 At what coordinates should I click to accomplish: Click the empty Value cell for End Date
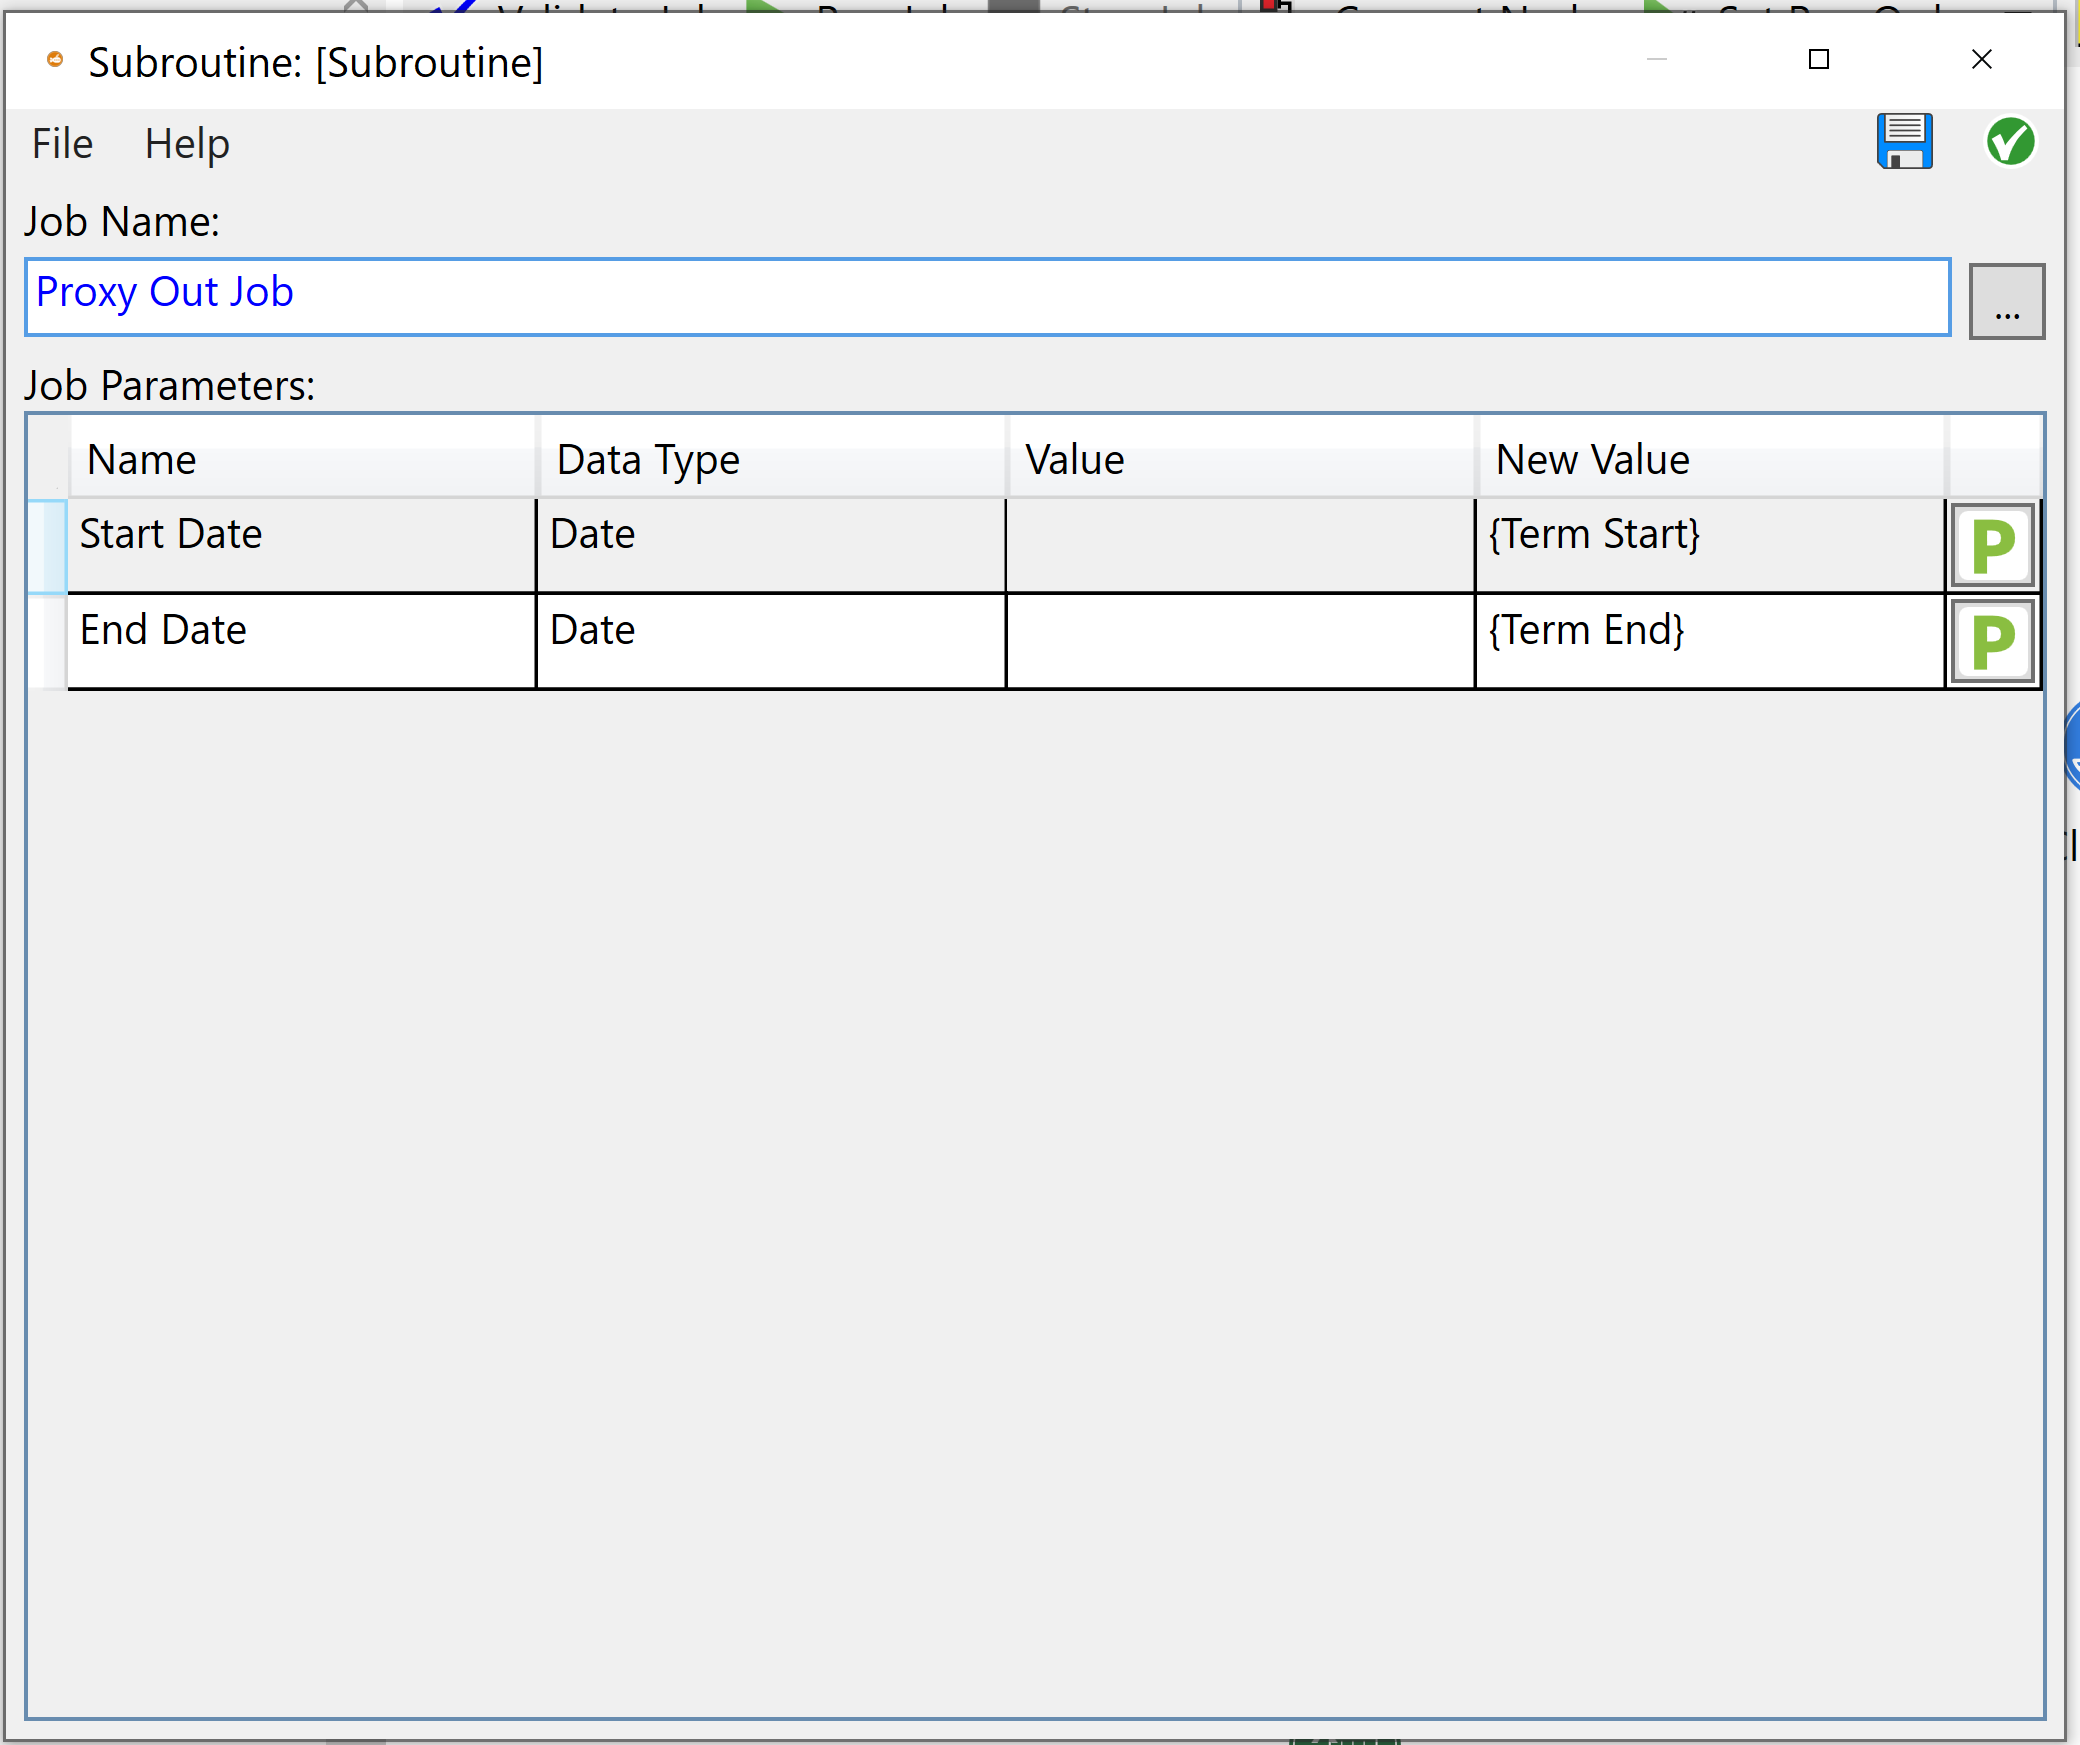click(x=1240, y=640)
